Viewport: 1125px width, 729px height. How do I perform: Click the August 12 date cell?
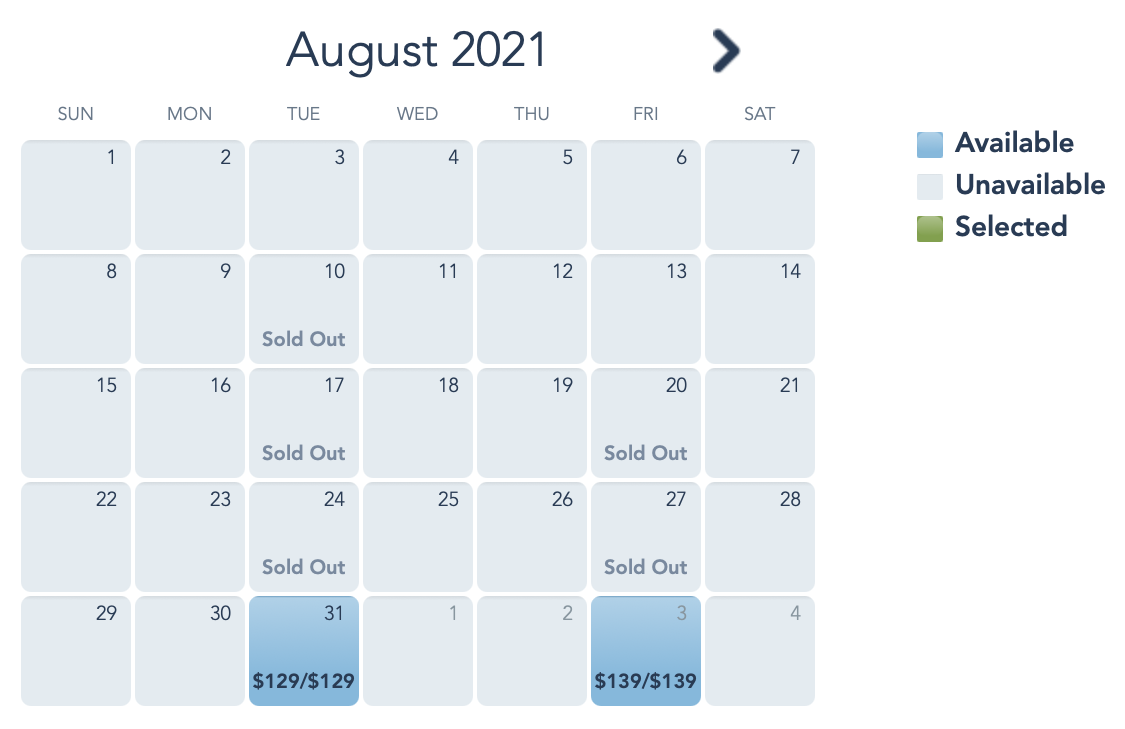coord(532,309)
